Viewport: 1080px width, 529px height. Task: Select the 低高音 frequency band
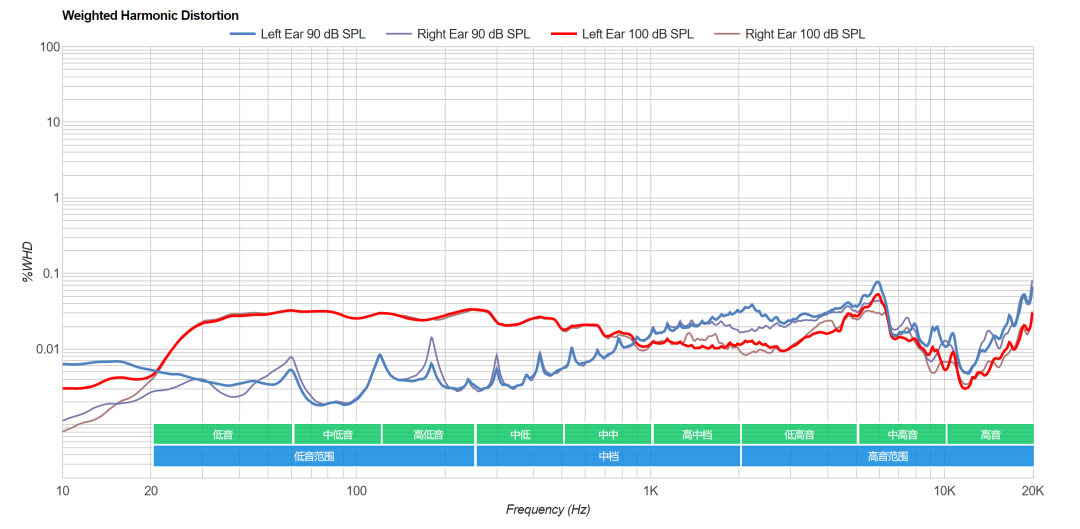(799, 434)
